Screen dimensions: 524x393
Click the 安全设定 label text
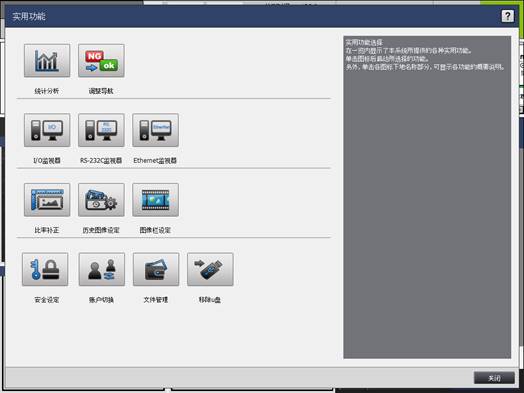click(x=47, y=300)
